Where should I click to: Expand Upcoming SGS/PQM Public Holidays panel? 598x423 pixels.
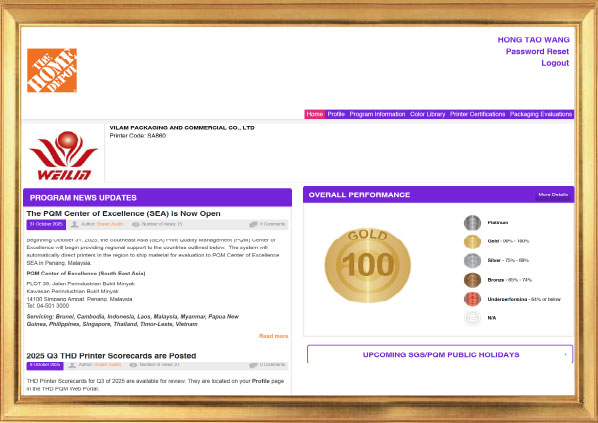click(x=440, y=354)
